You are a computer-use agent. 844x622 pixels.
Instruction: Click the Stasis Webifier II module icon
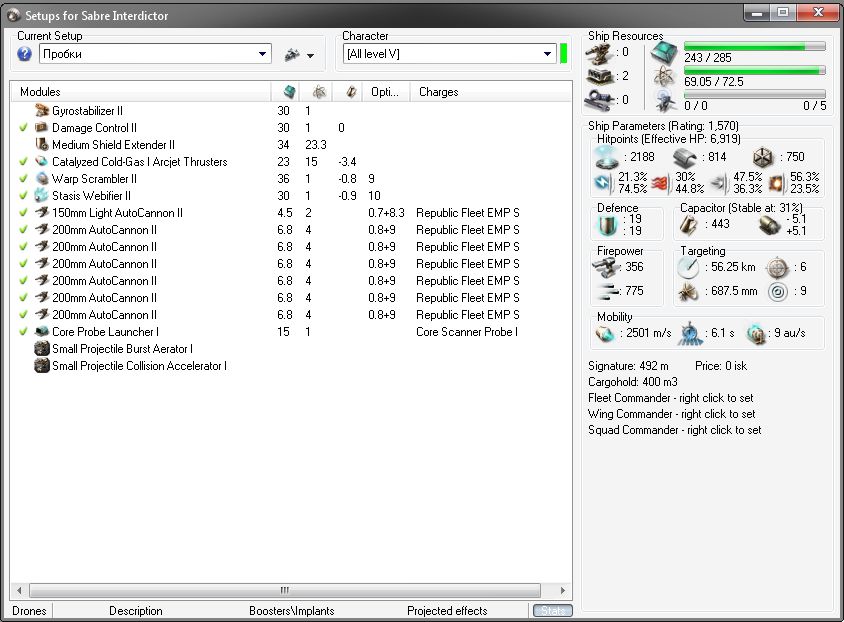(x=41, y=195)
